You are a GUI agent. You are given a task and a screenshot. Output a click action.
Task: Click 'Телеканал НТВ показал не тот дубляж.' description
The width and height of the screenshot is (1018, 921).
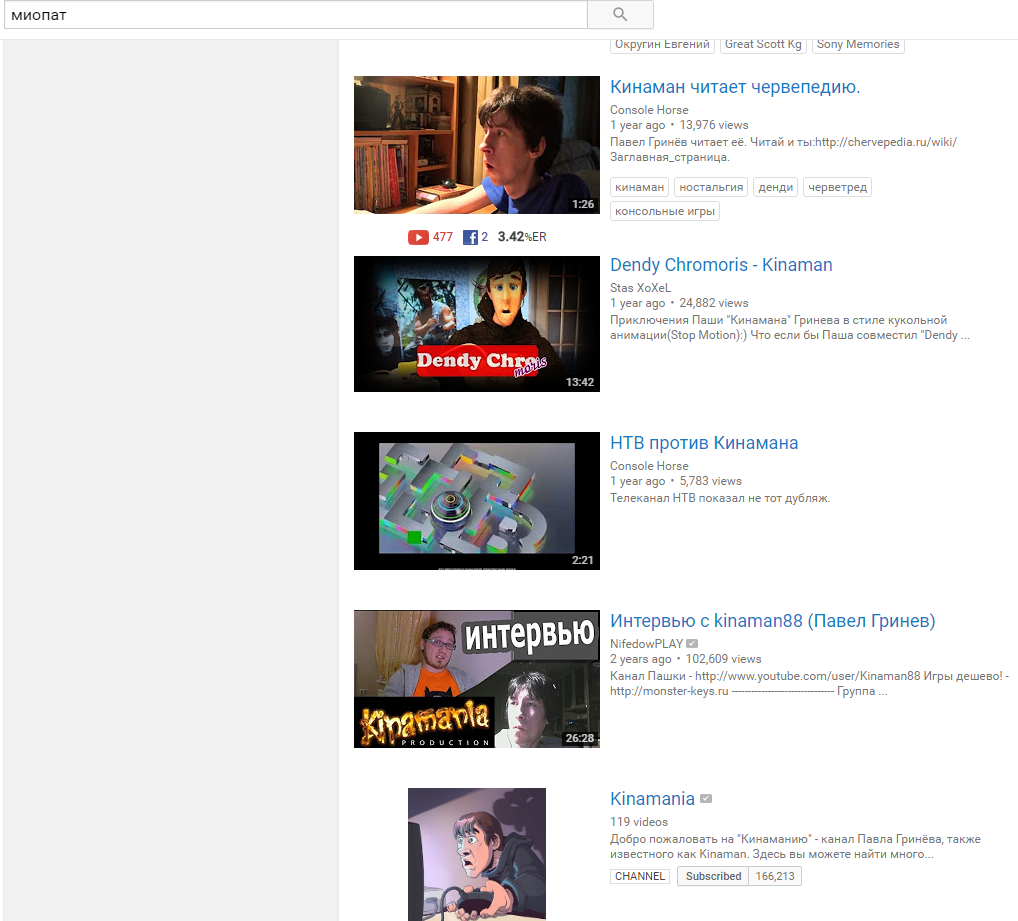[720, 498]
